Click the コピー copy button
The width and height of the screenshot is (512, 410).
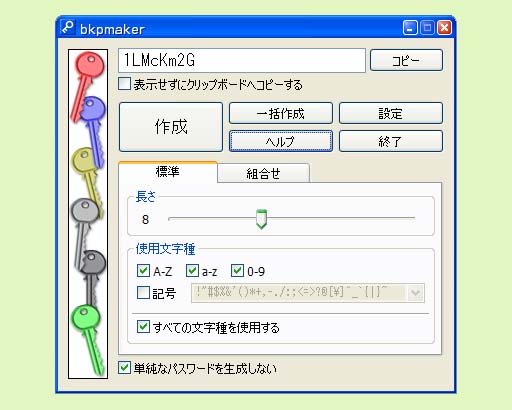(406, 60)
